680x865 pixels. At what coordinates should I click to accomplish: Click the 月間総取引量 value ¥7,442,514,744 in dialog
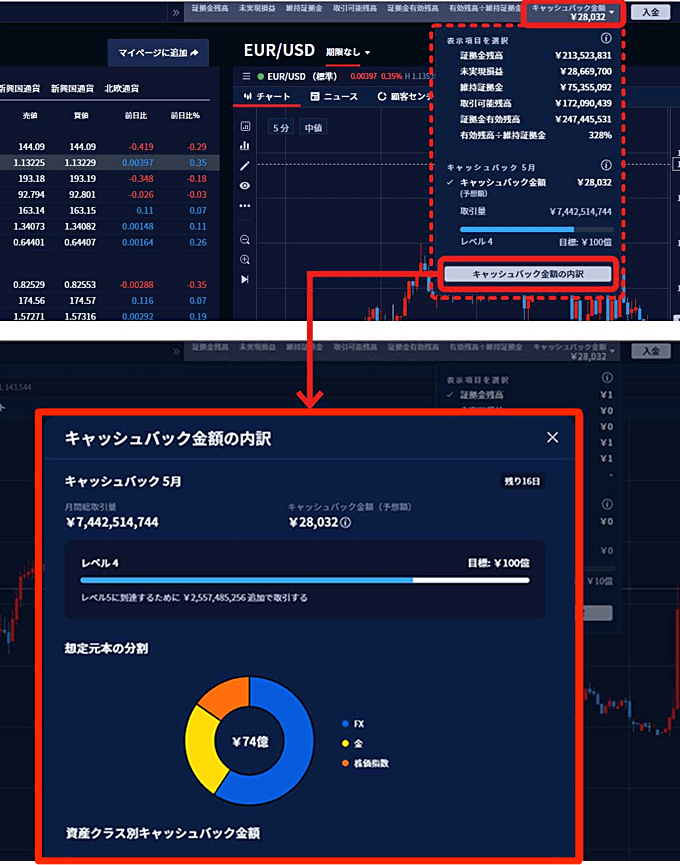click(112, 522)
